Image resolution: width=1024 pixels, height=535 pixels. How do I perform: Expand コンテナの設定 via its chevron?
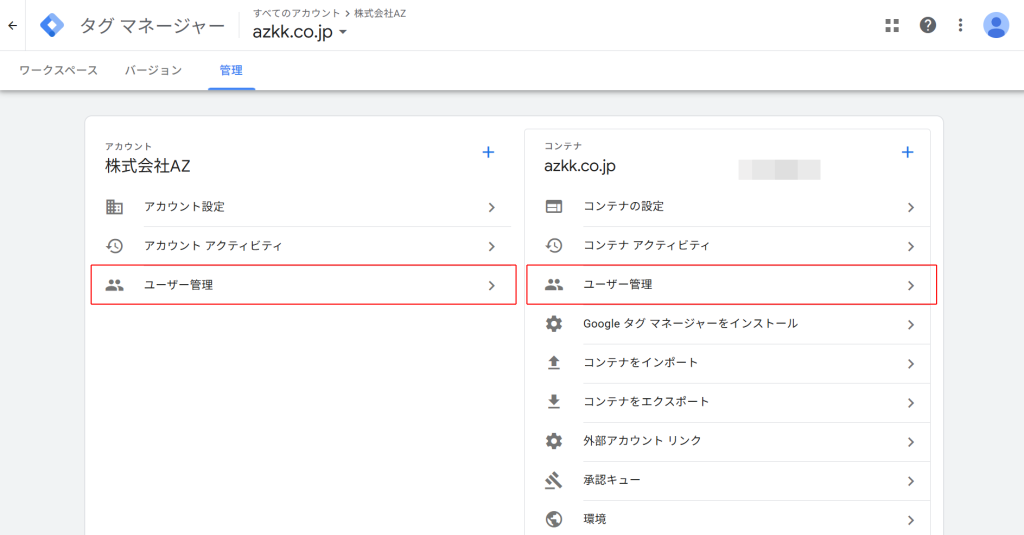910,207
